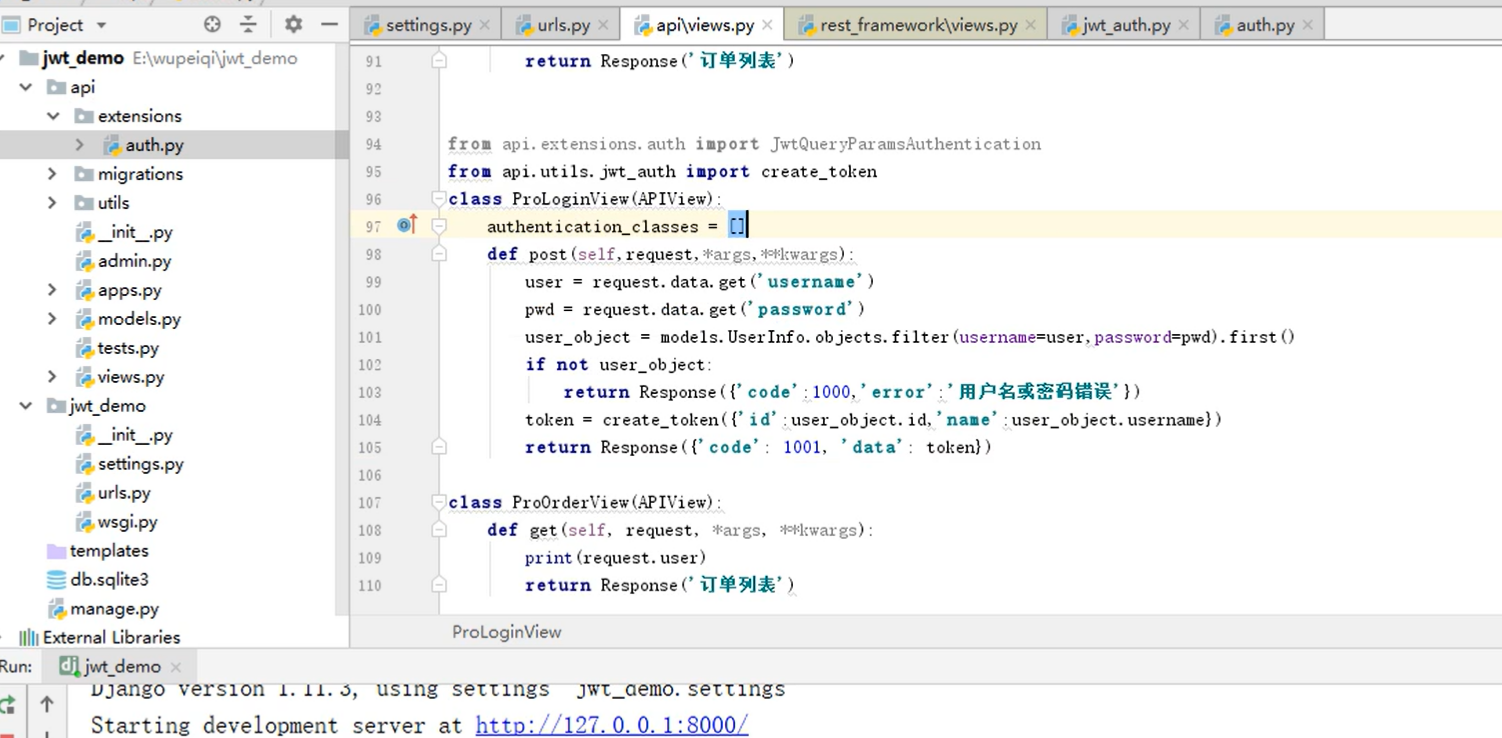Click the override gutter icon on line 97
The height and width of the screenshot is (738, 1502).
406,226
